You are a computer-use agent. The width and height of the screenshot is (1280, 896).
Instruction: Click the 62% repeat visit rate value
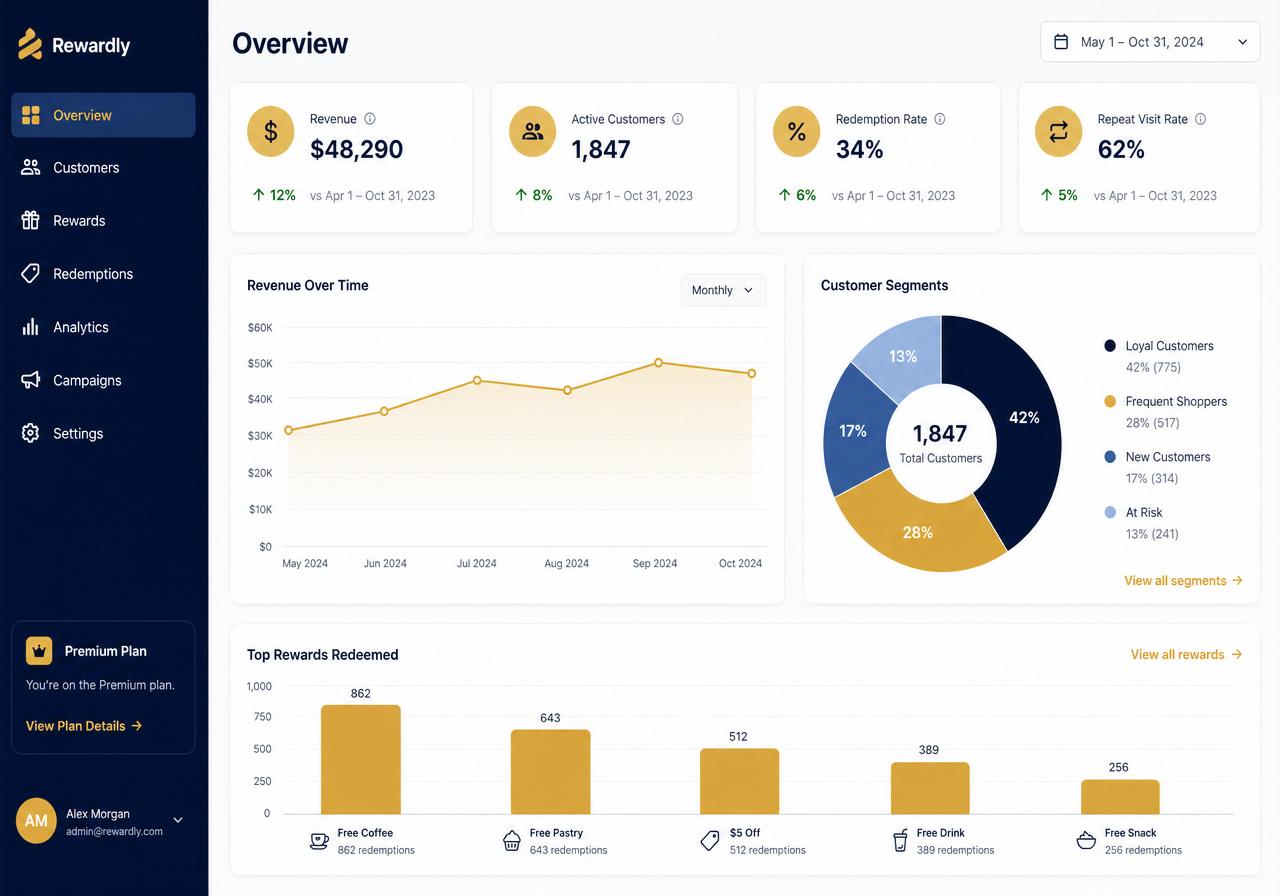tap(1121, 150)
